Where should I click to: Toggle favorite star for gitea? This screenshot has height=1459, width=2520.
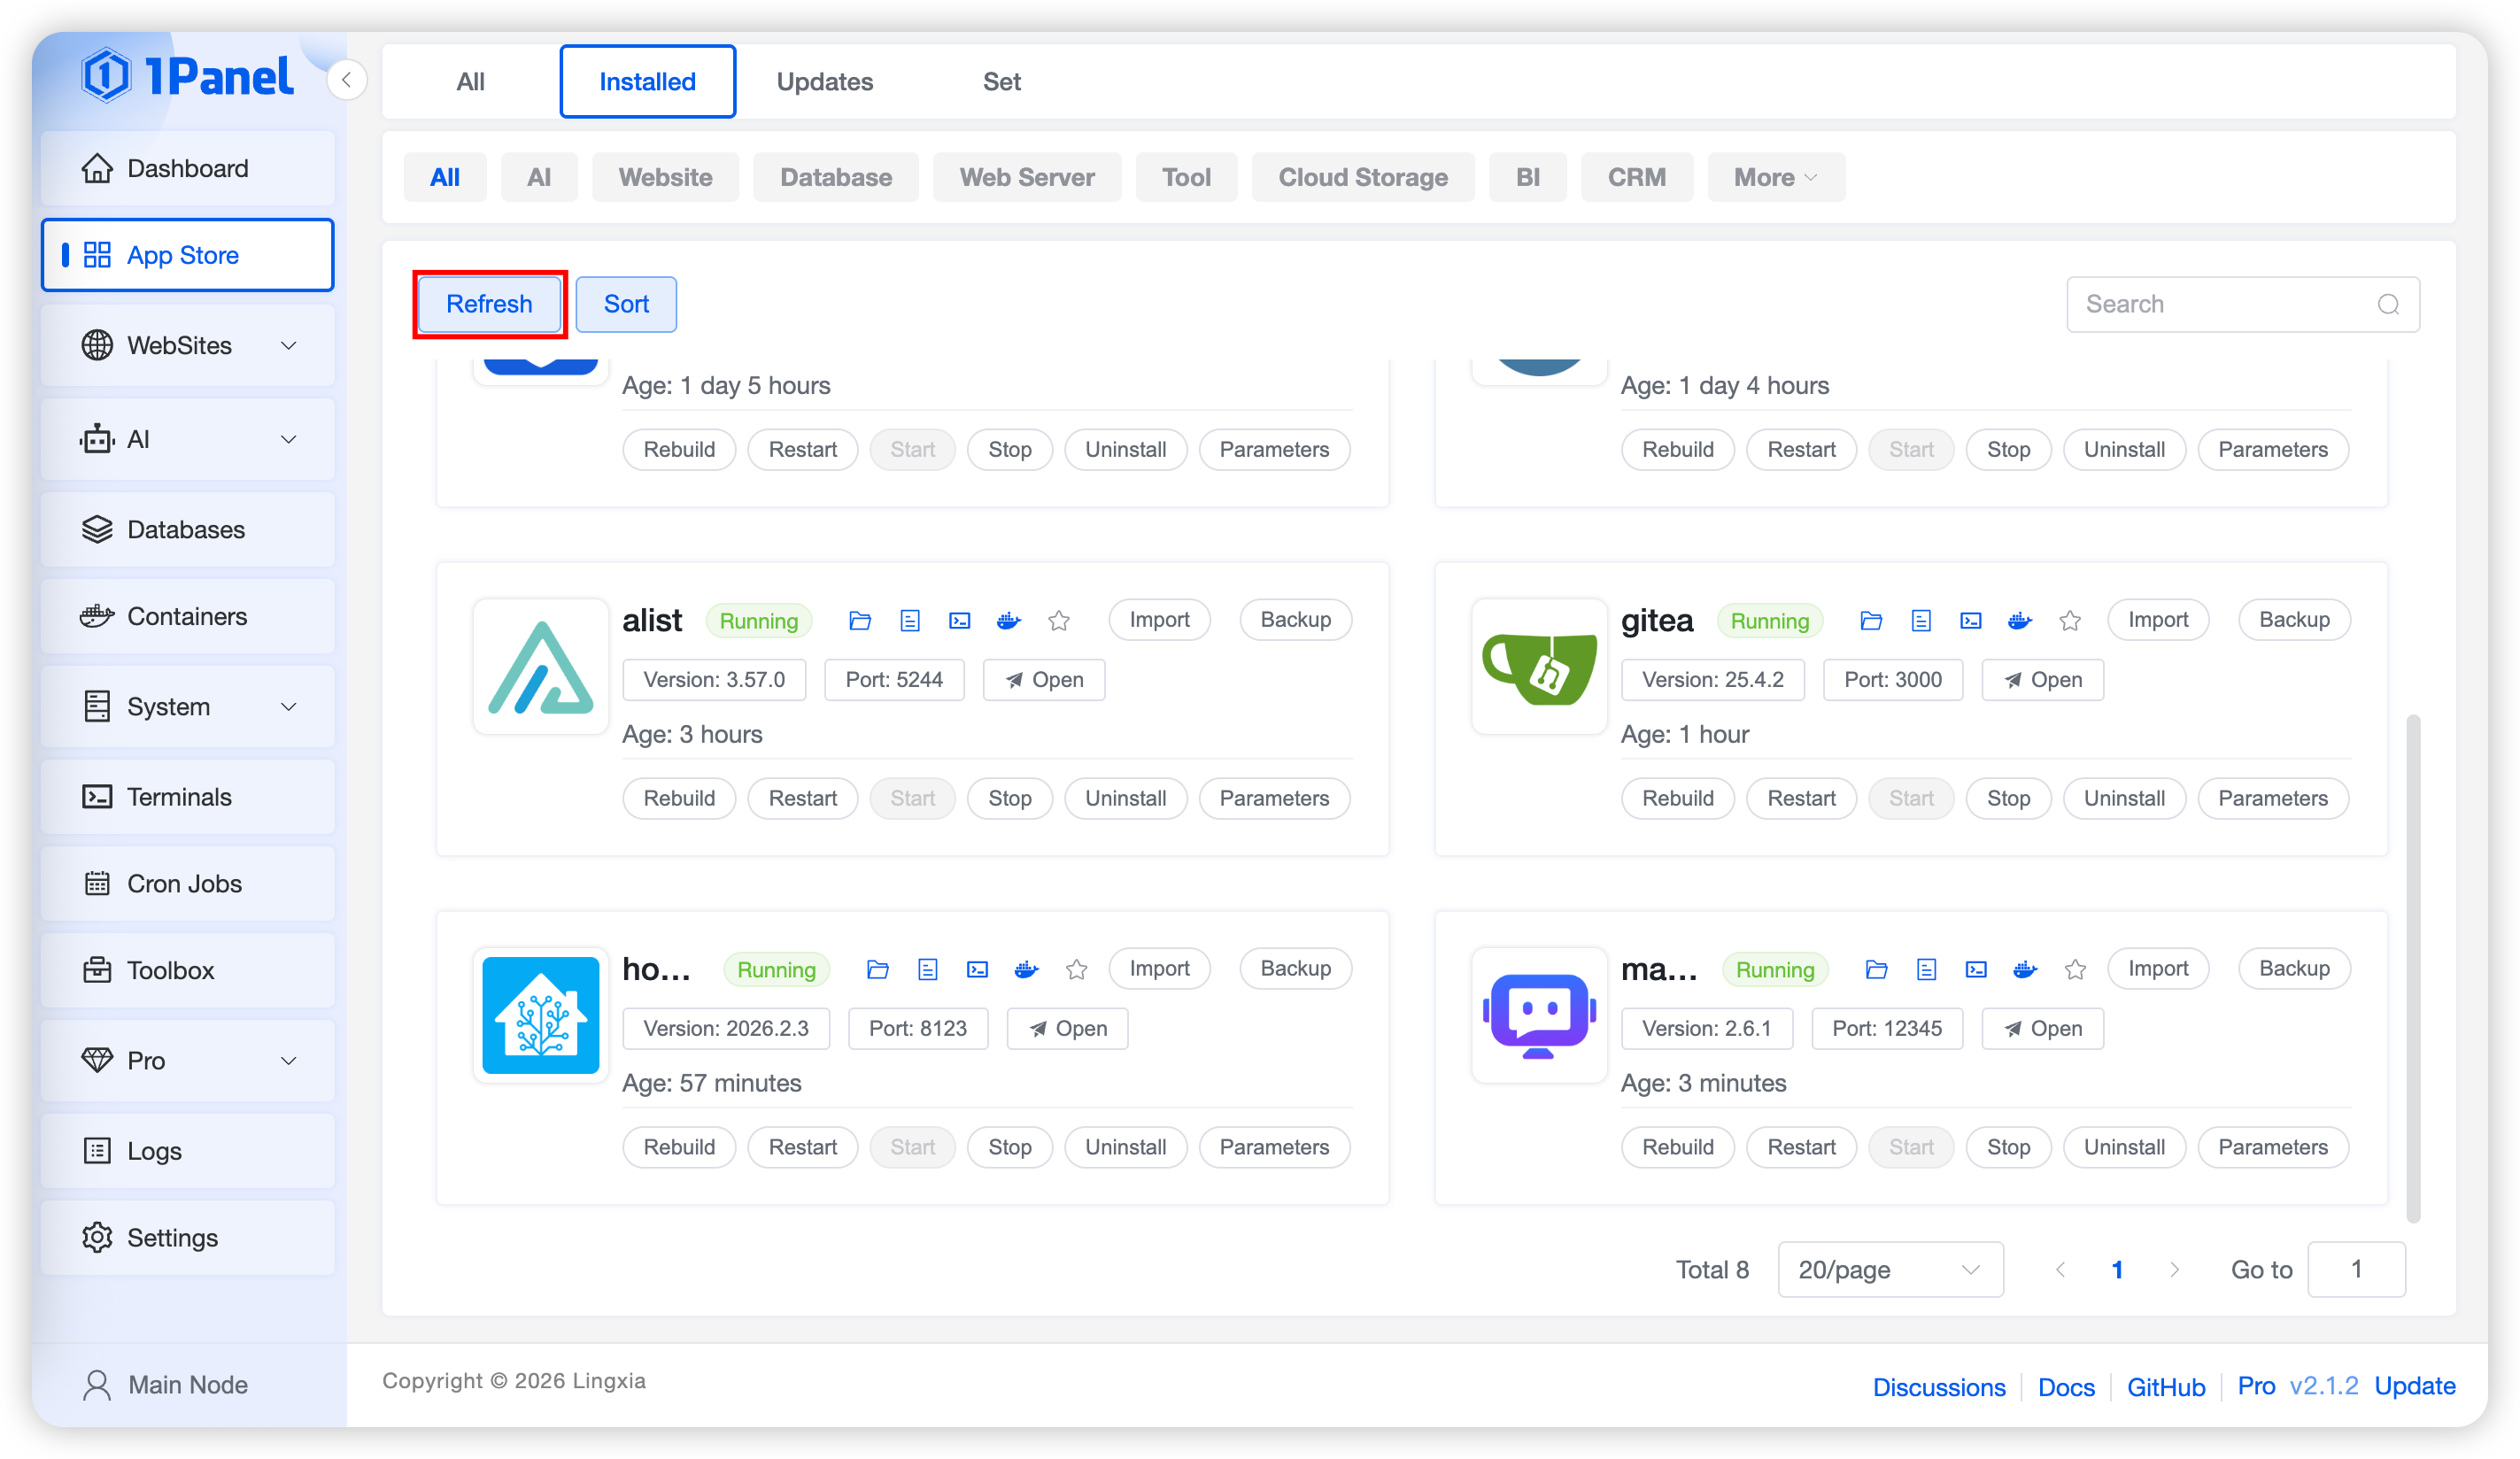click(2070, 621)
